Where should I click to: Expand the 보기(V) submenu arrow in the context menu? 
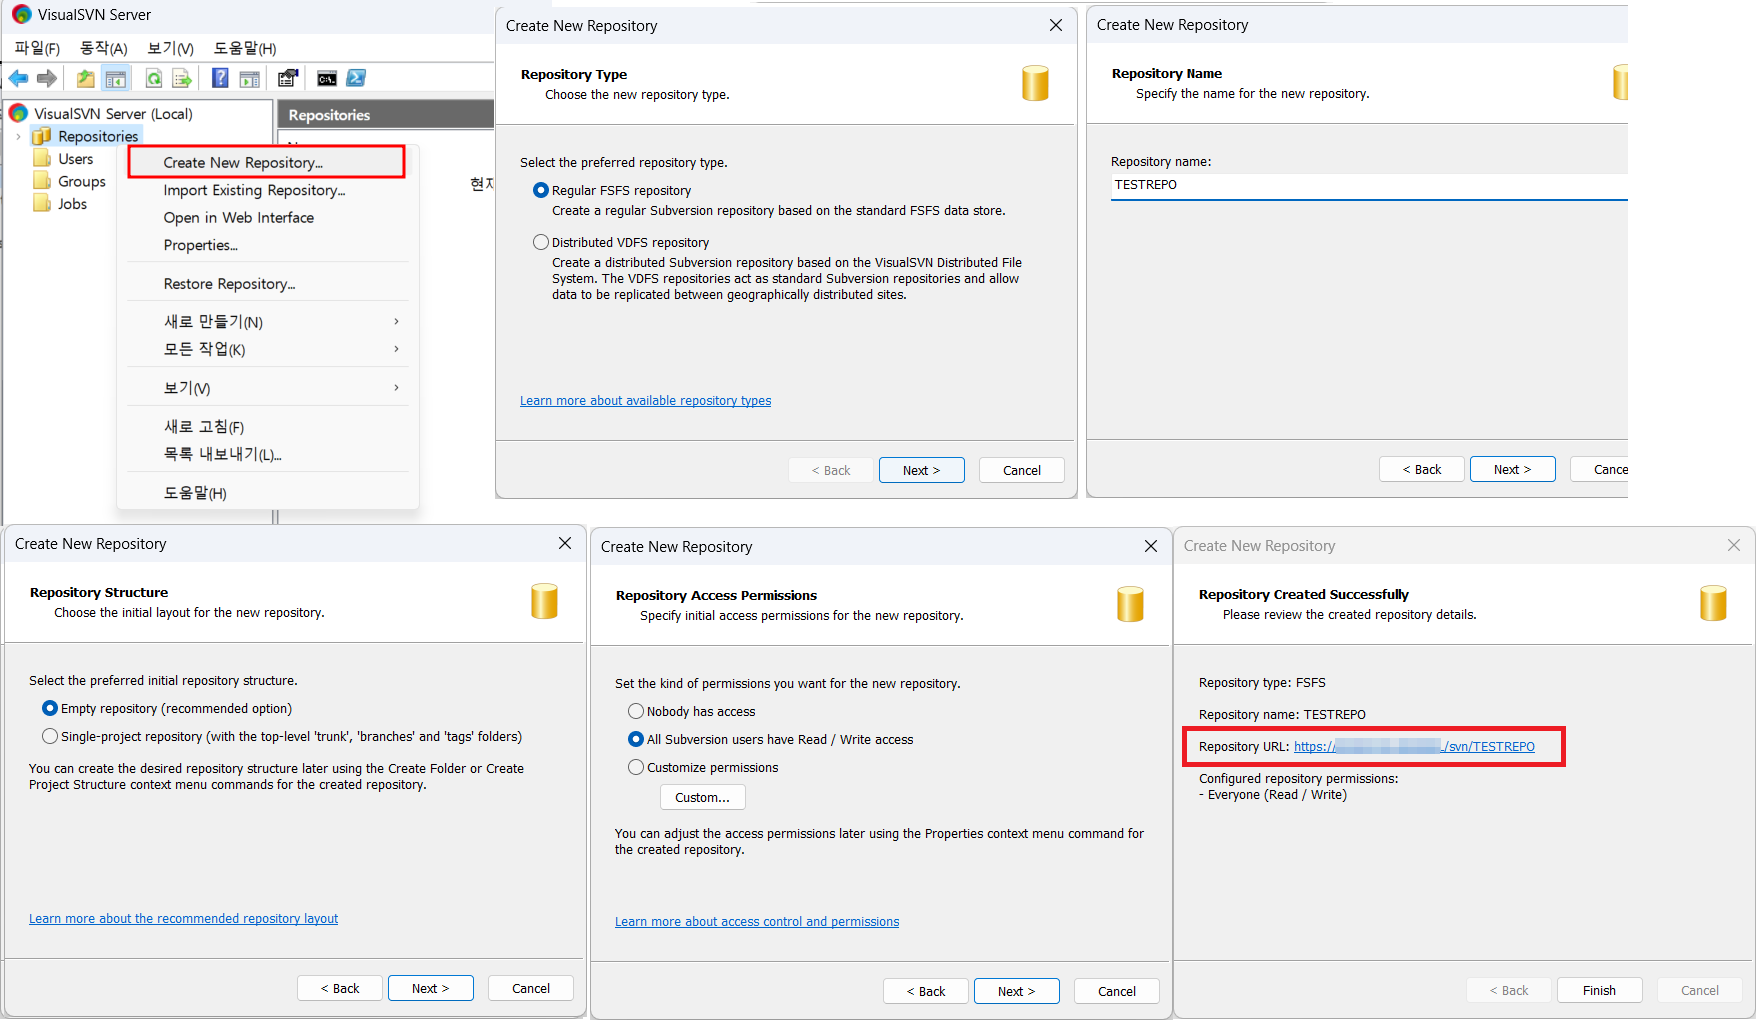coord(397,388)
